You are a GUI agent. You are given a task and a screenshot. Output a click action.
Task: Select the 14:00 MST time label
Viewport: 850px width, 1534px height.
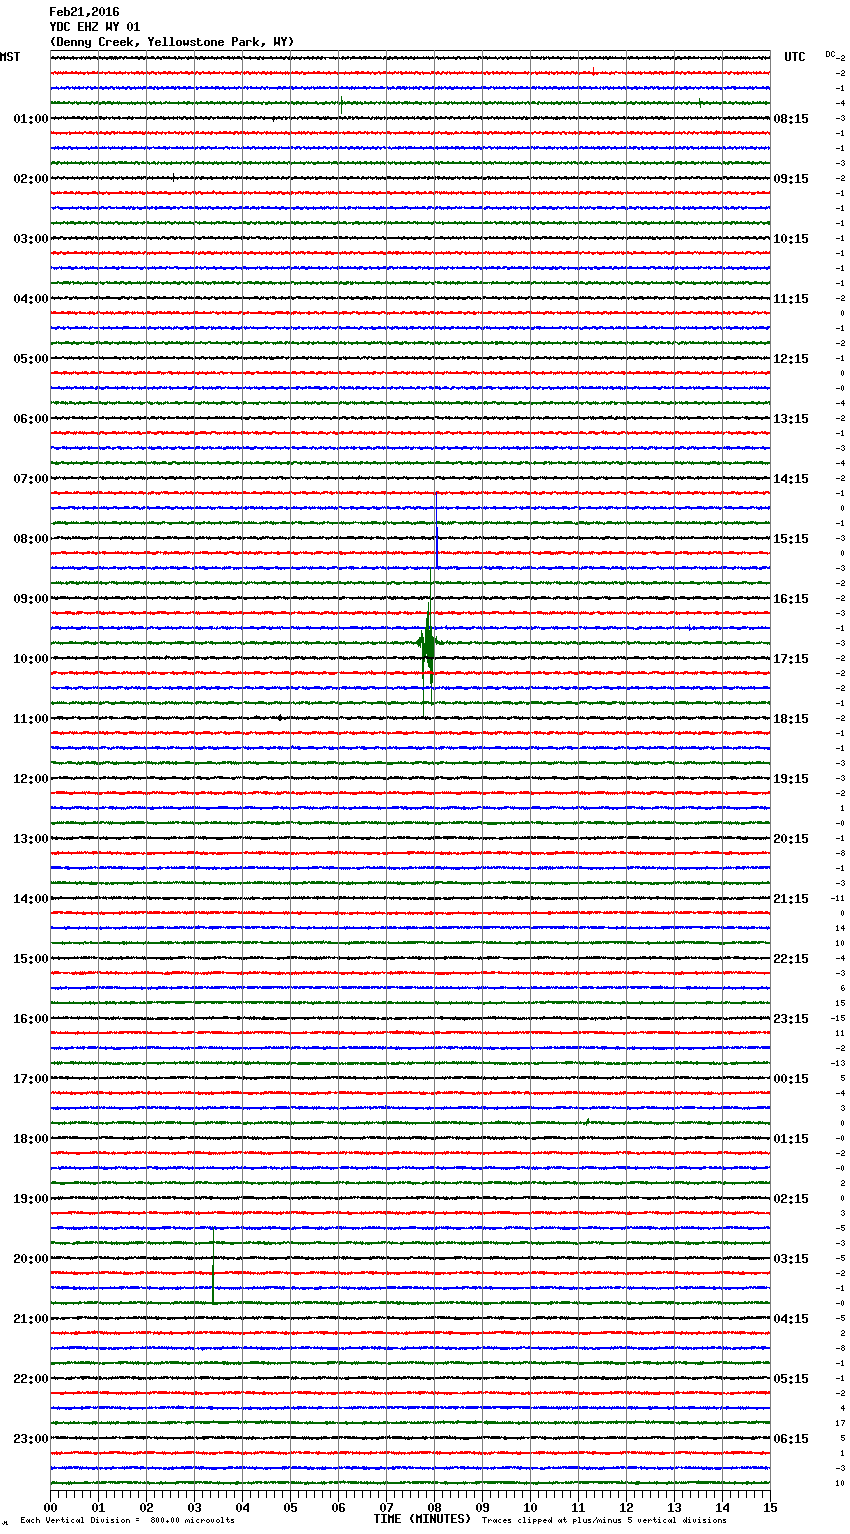coord(31,899)
